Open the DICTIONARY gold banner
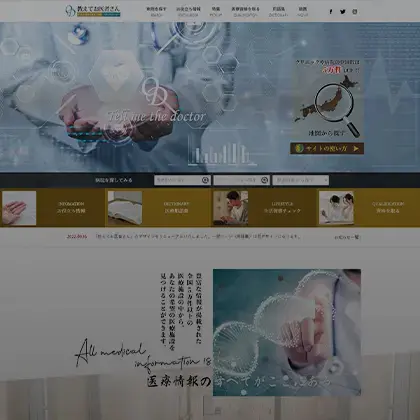The width and height of the screenshot is (420, 420). [158, 207]
